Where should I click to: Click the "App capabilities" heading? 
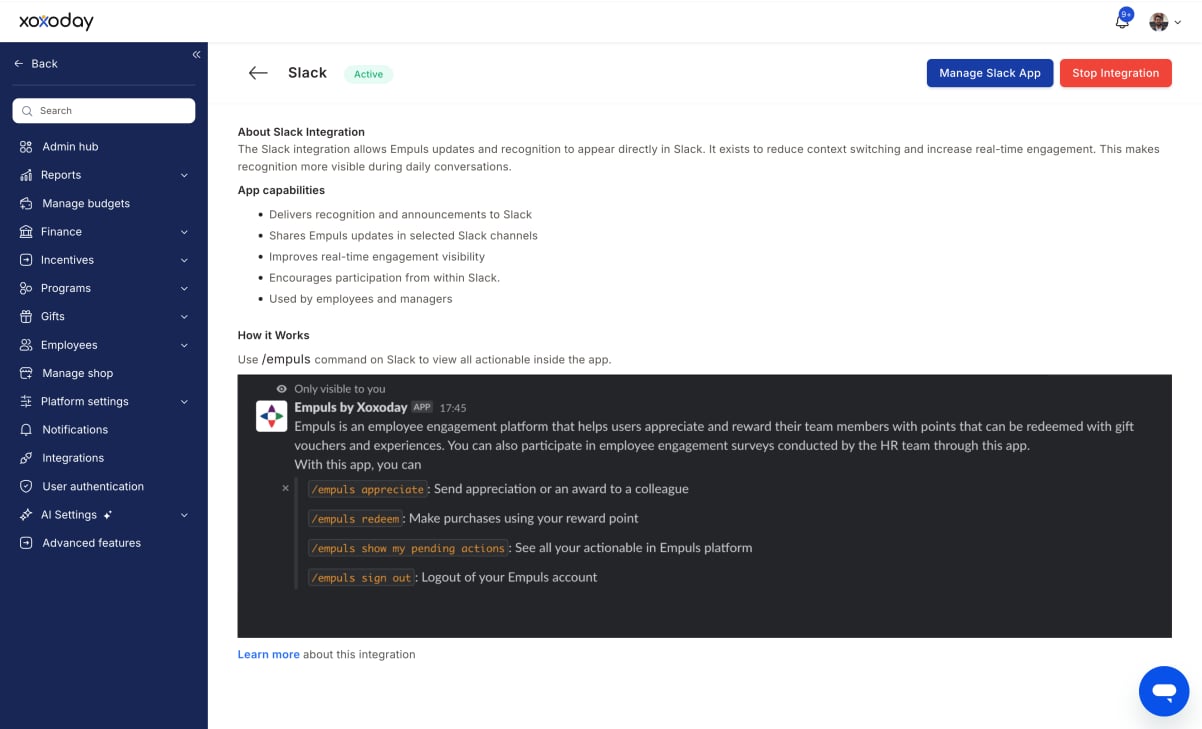click(x=281, y=190)
